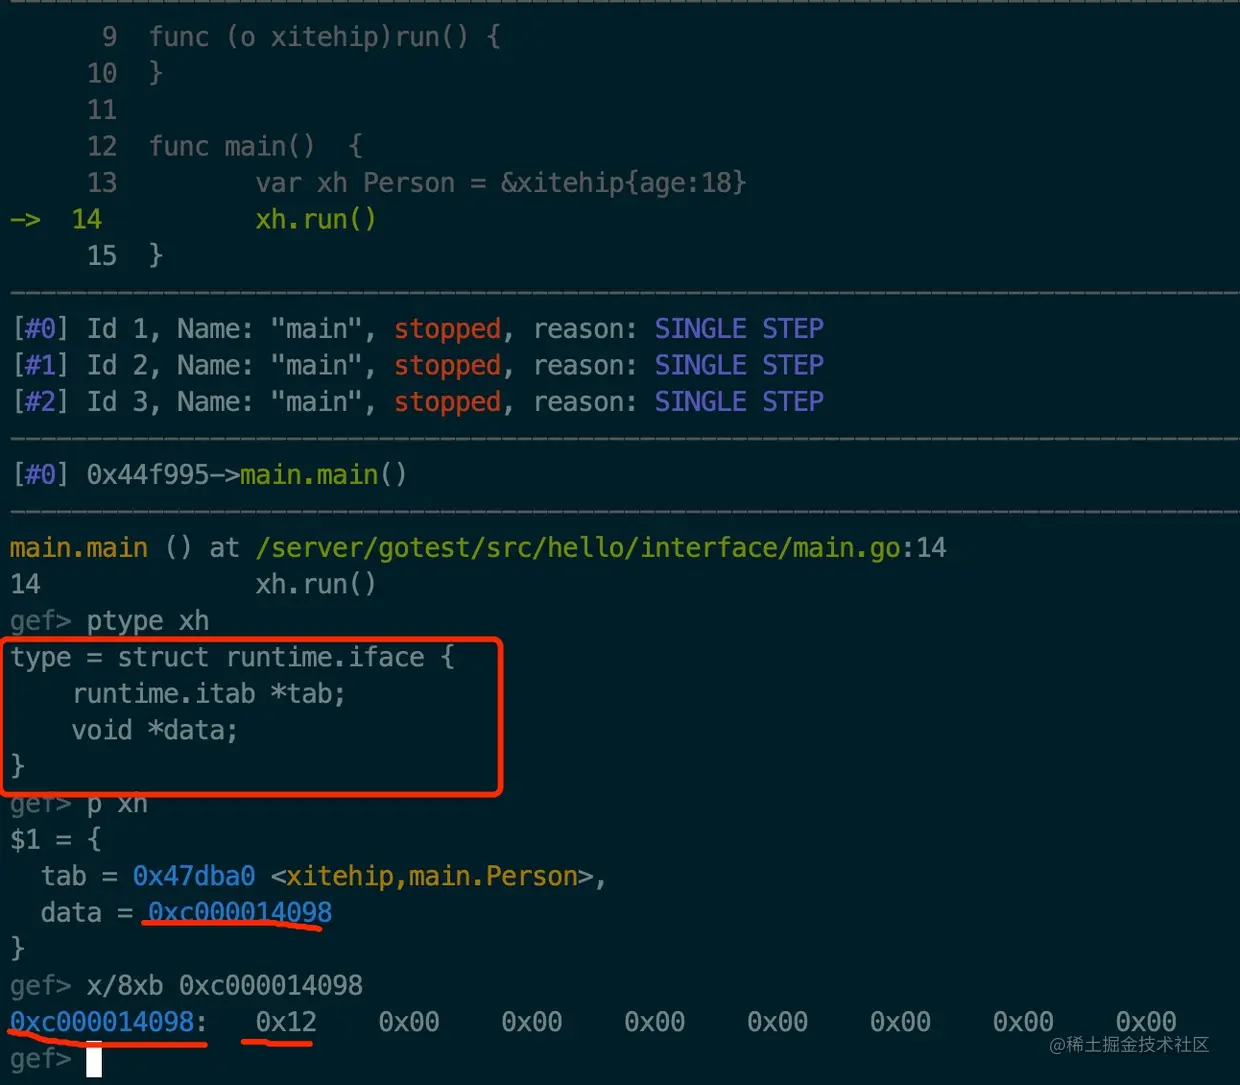This screenshot has width=1240, height=1085.
Task: Click the cursor at the last 'gef>' prompt
Action: (94, 1059)
